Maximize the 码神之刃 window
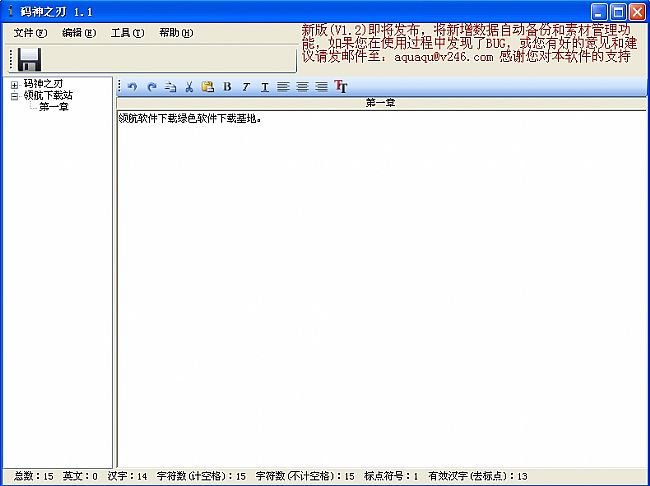Viewport: 650px width, 486px height. point(618,12)
